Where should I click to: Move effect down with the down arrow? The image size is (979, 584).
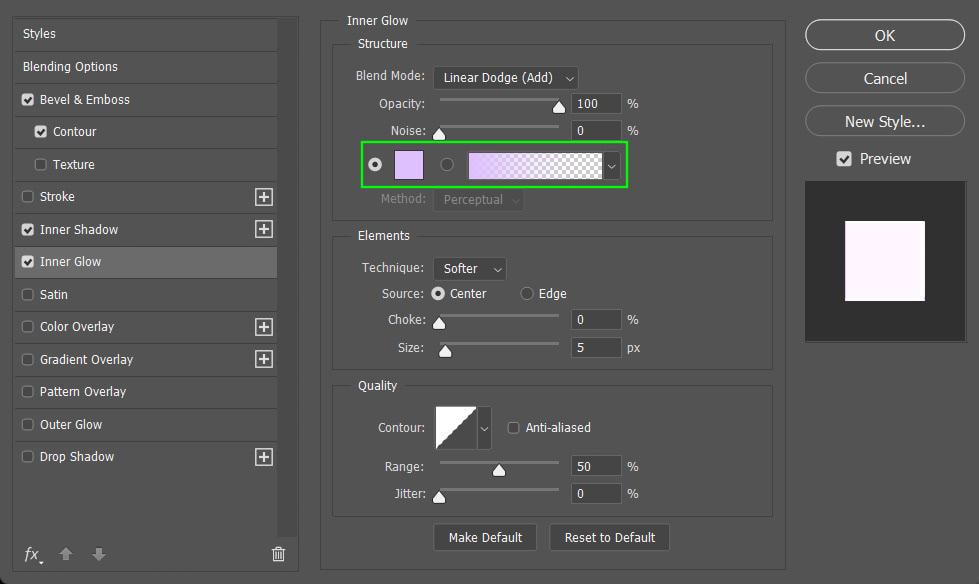coord(99,554)
